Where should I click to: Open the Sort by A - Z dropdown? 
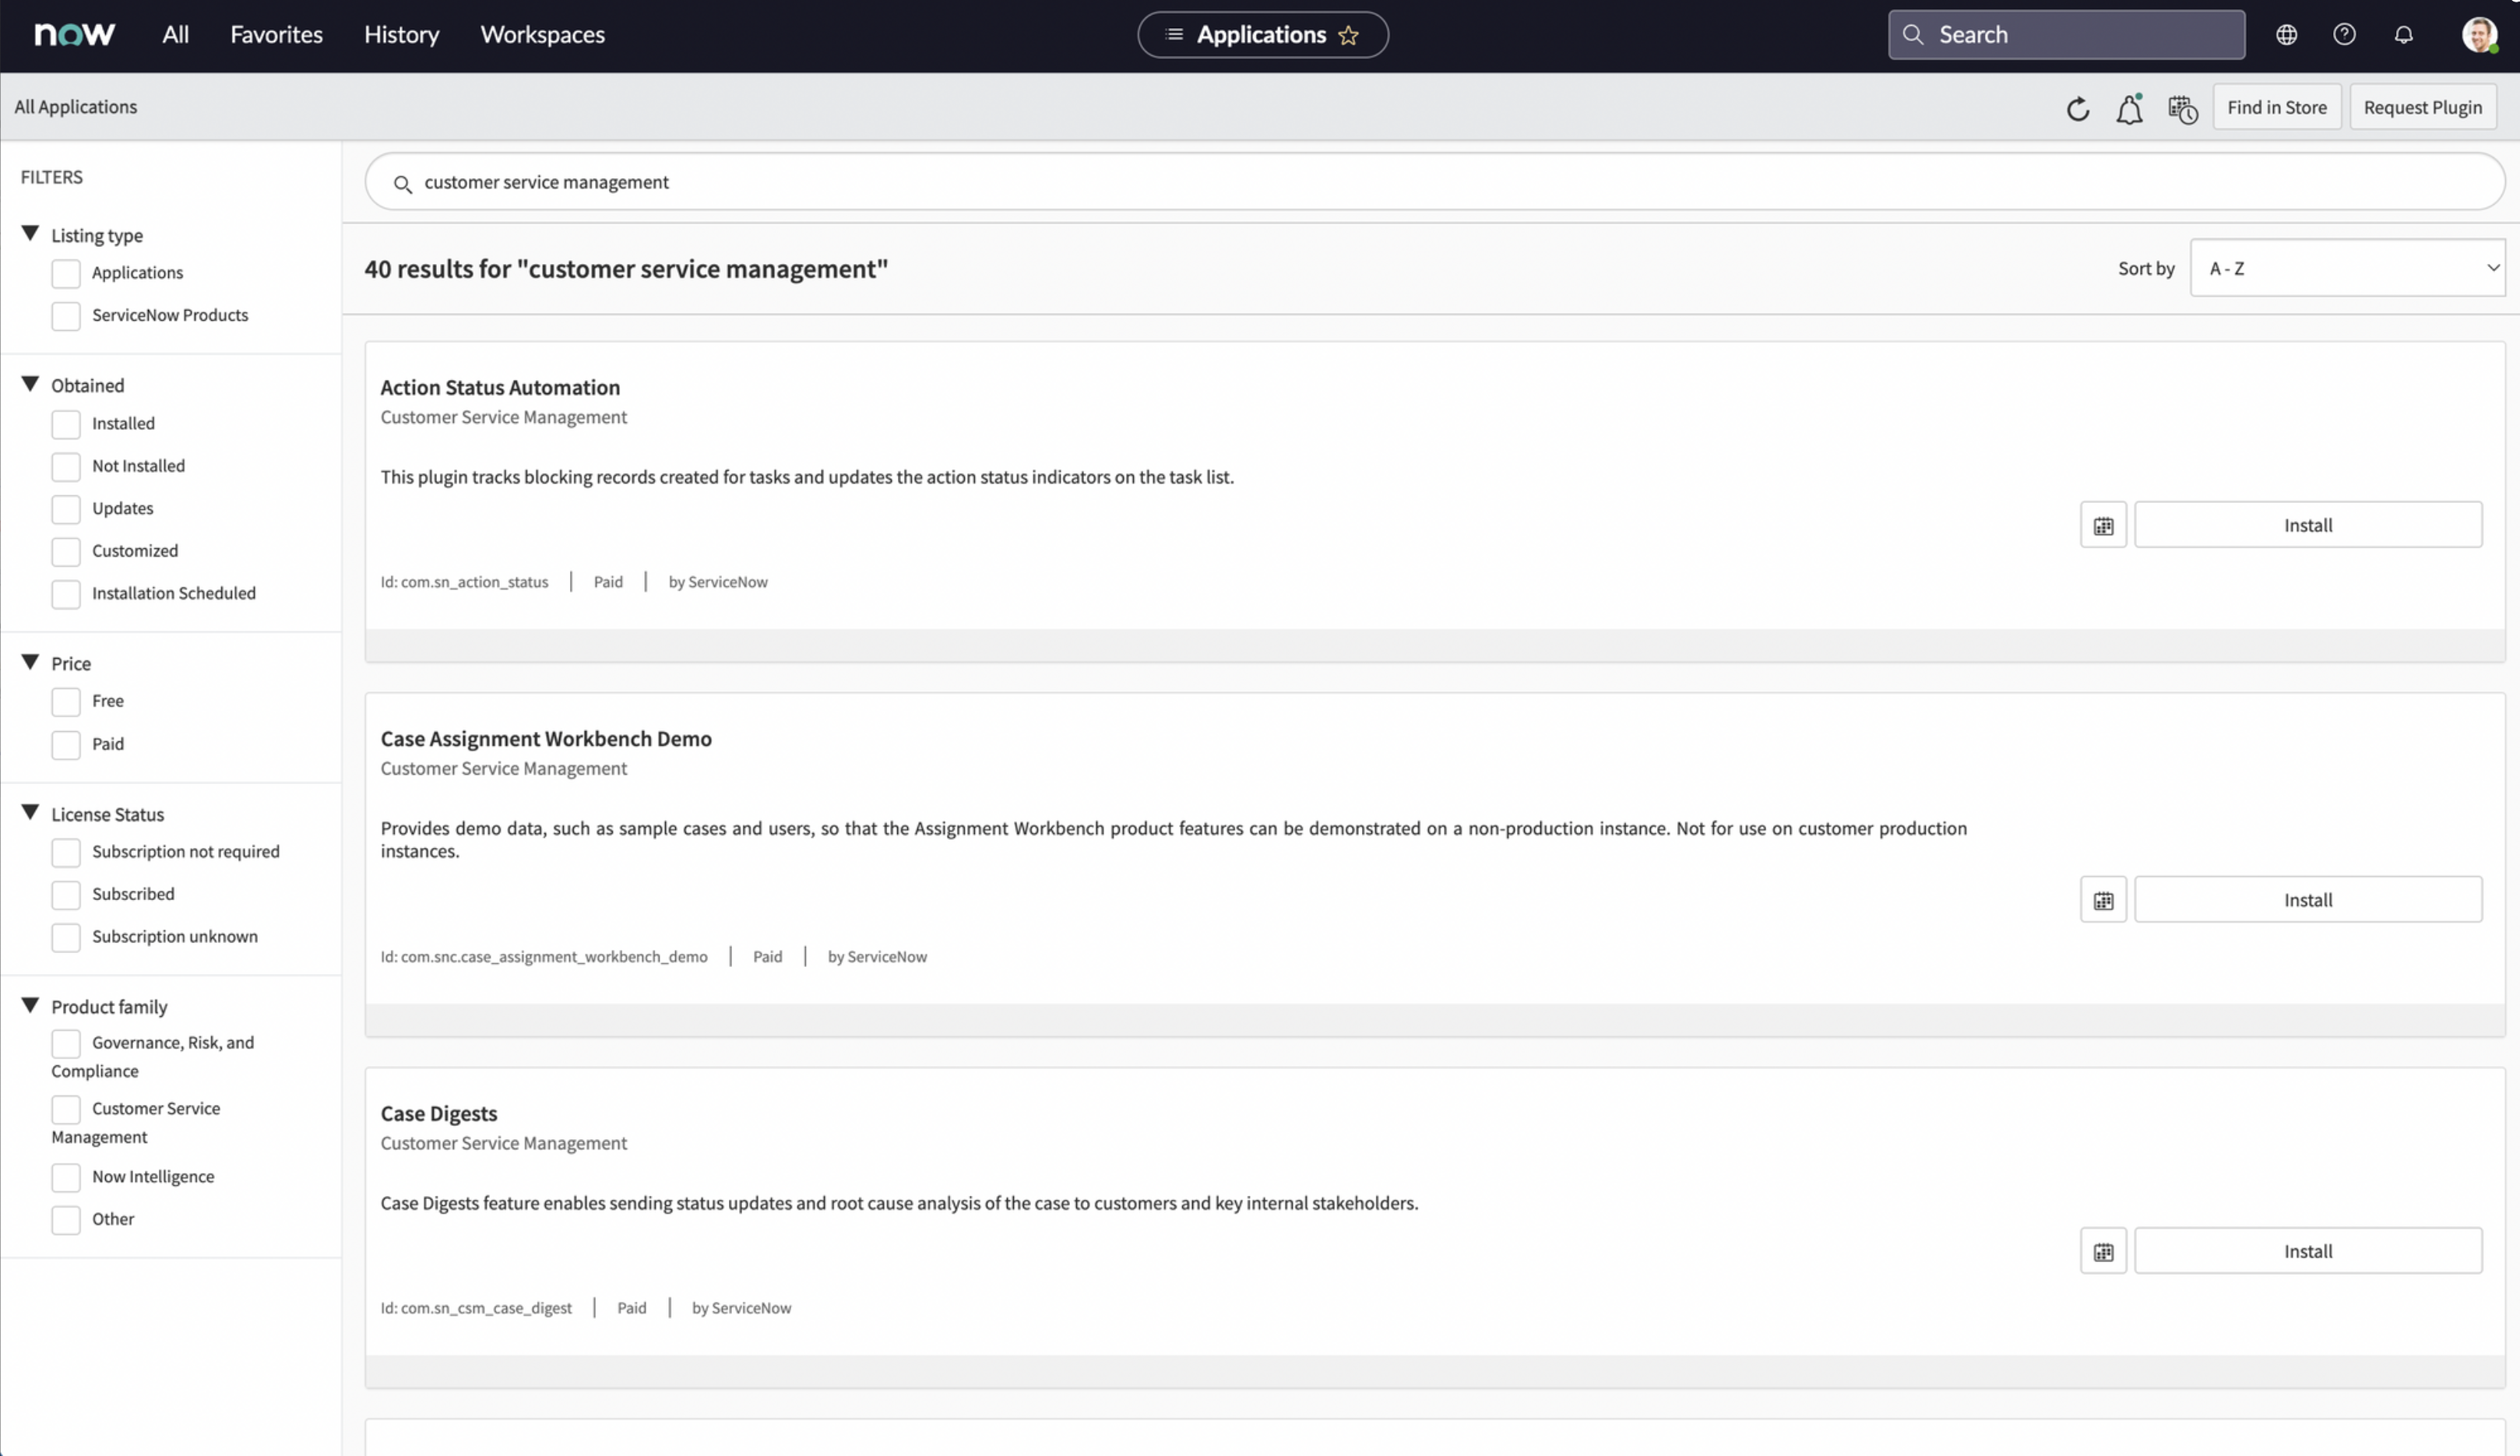(x=2346, y=268)
